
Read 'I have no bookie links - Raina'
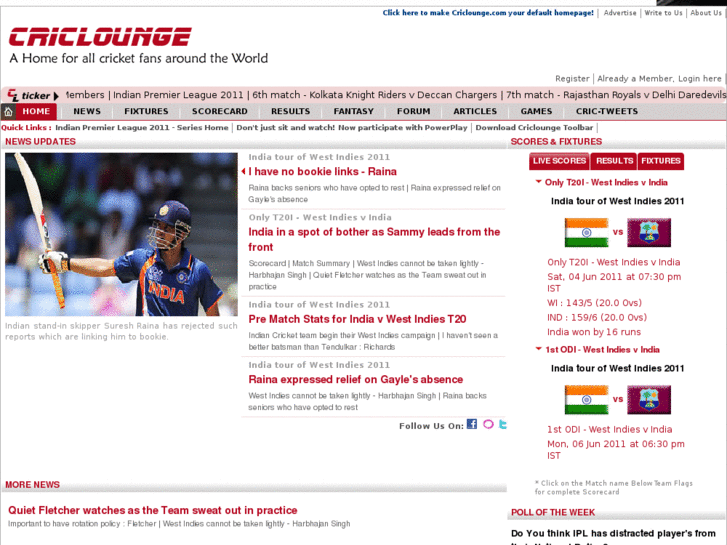pyautogui.click(x=322, y=172)
